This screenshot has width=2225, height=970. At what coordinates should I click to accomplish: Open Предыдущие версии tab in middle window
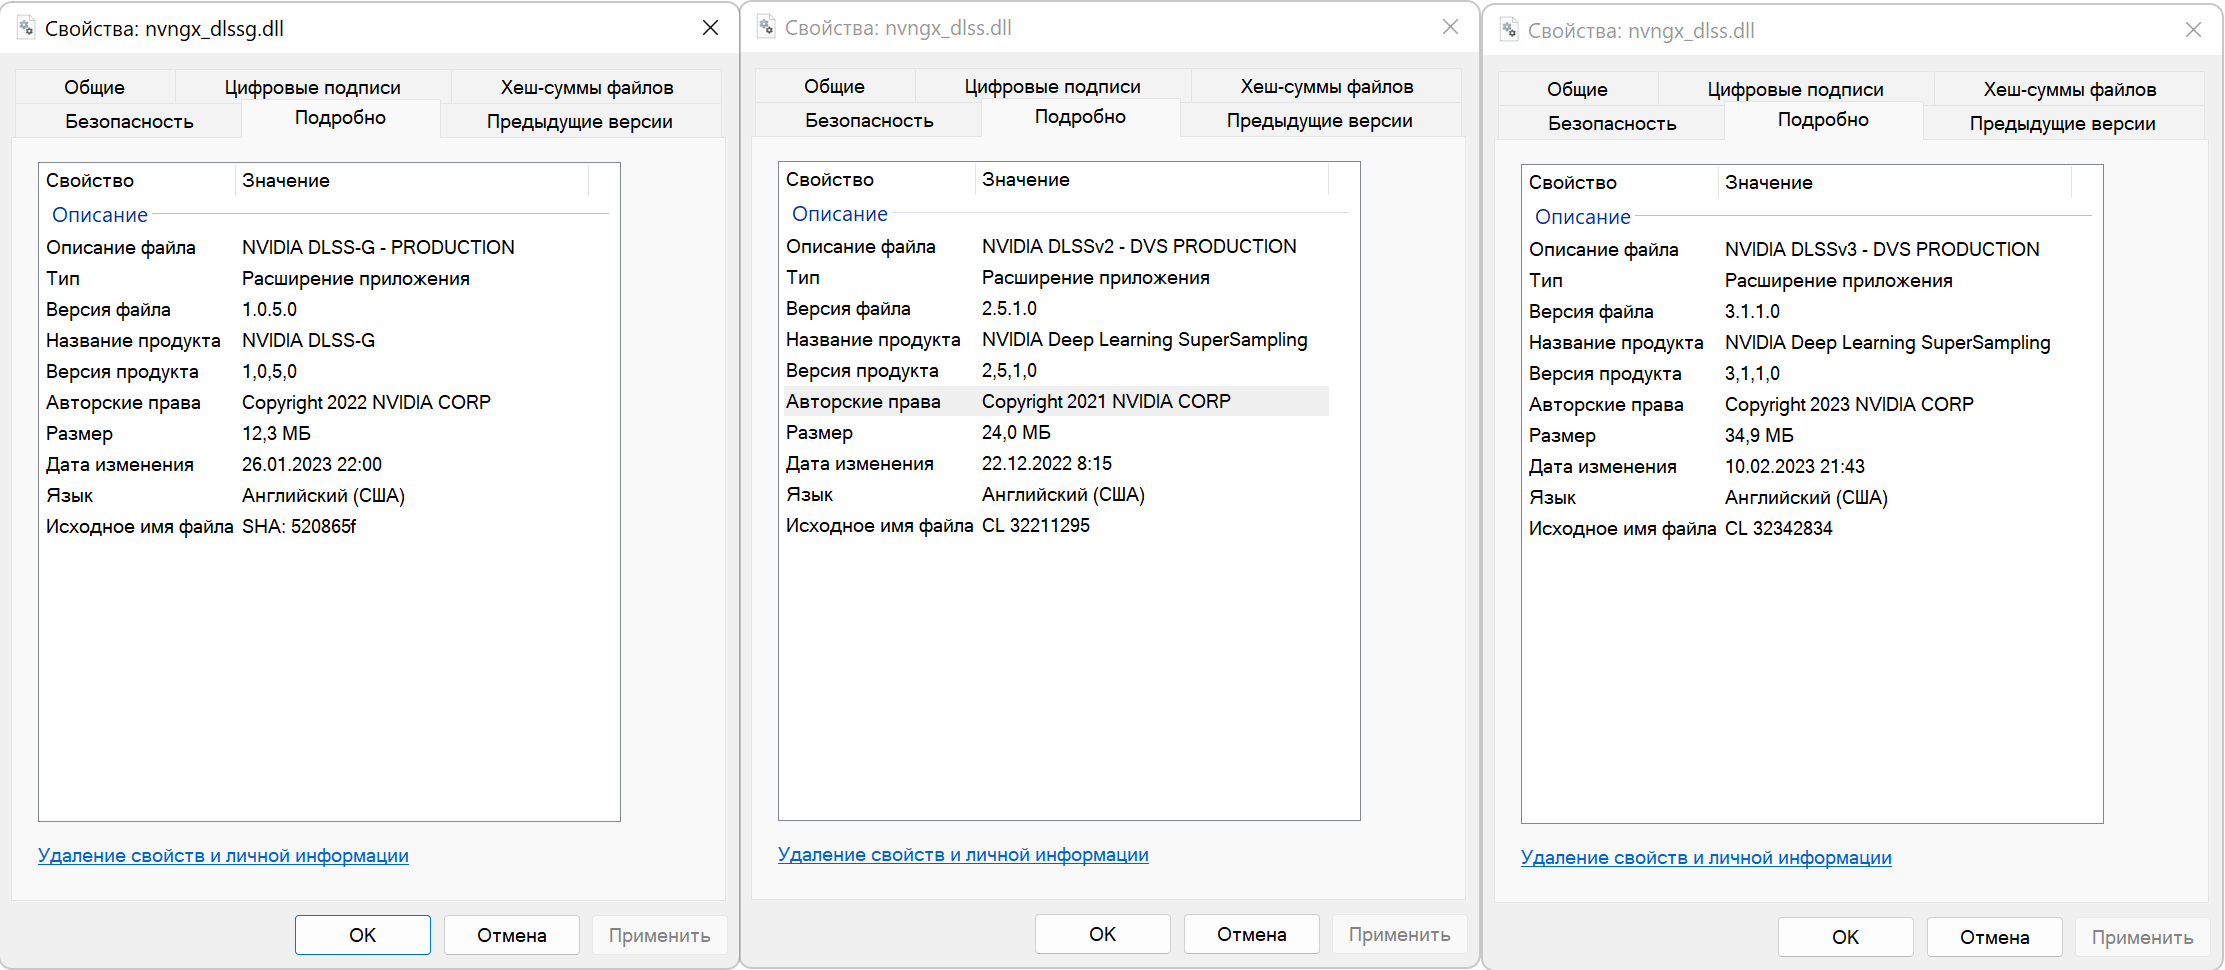pos(1319,120)
